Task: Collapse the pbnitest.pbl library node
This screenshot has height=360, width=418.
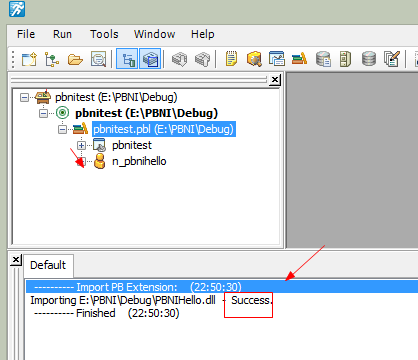Action: (x=62, y=129)
